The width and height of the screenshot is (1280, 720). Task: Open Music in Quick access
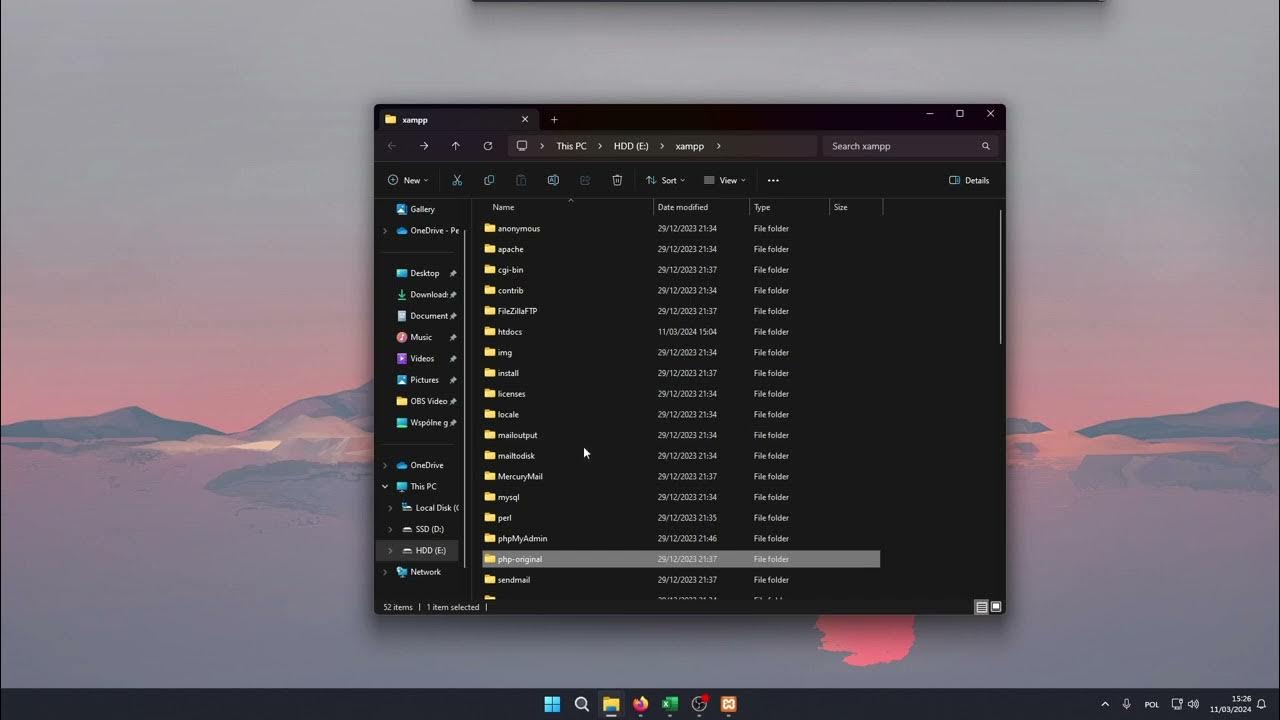421,337
